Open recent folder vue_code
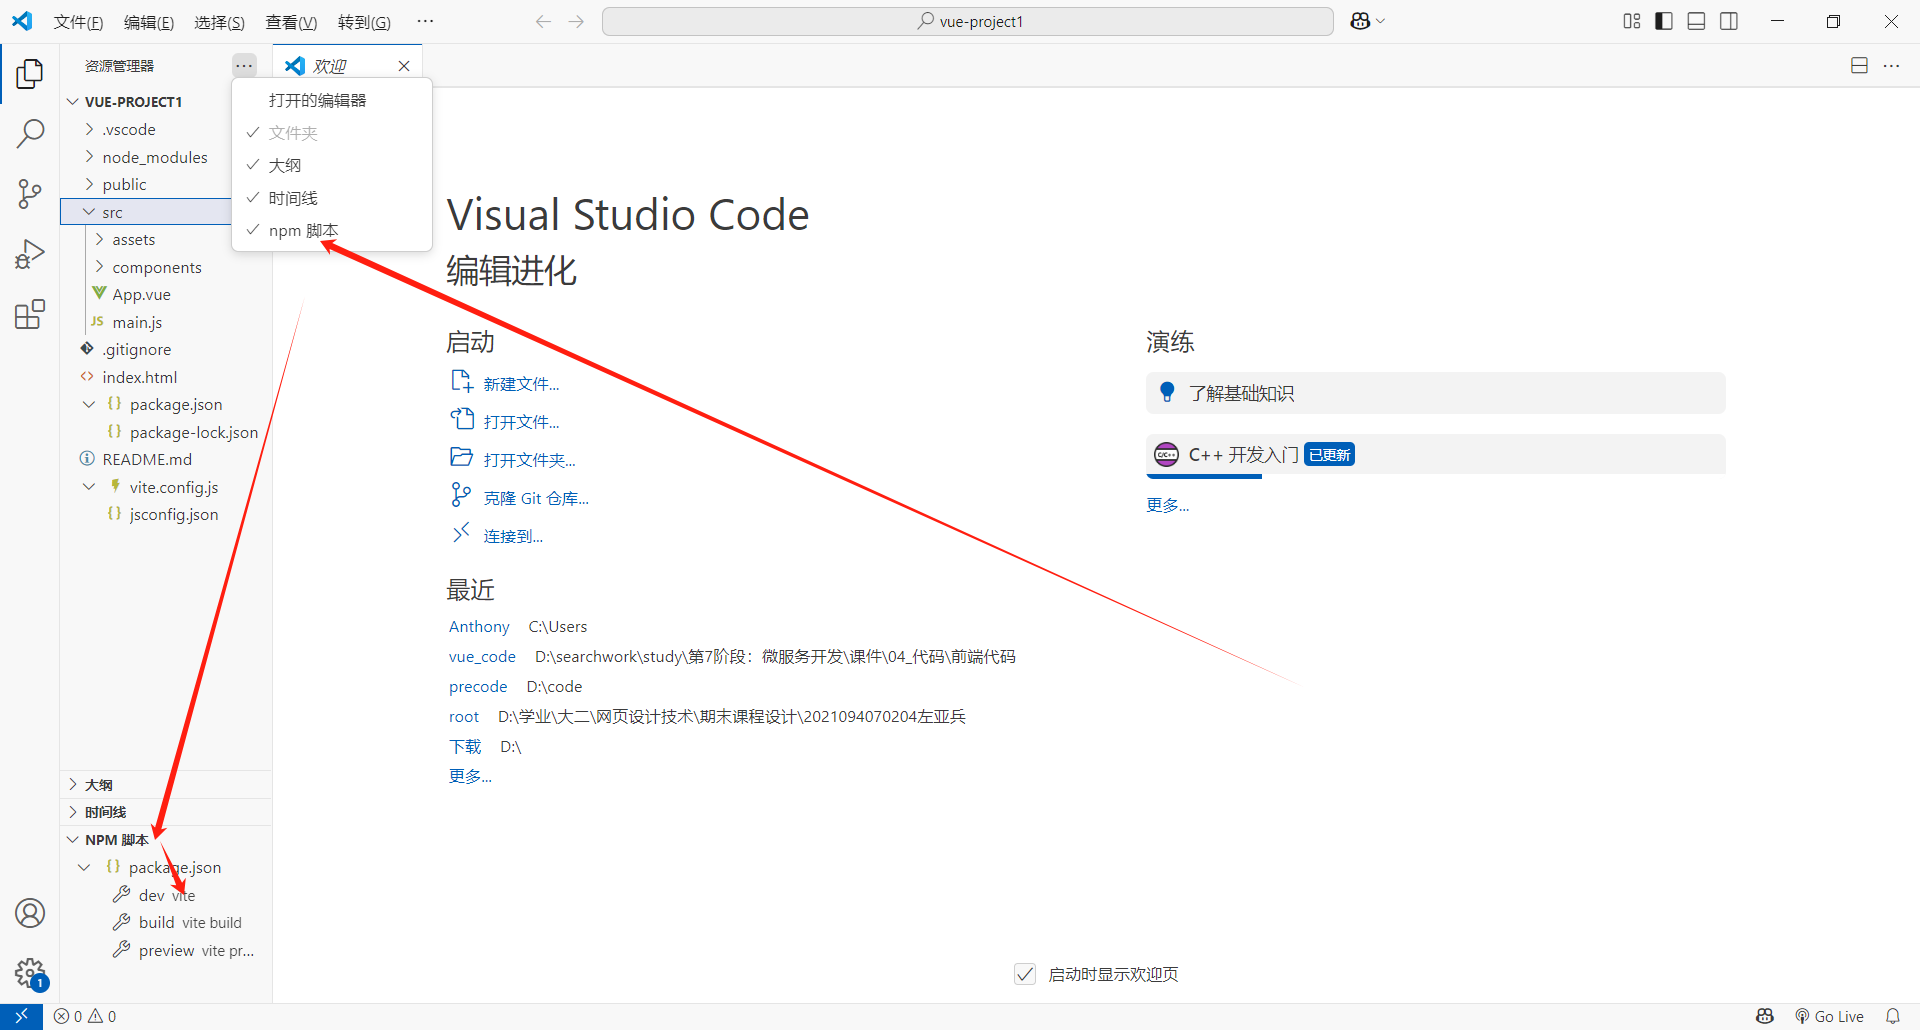1920x1030 pixels. [x=482, y=657]
